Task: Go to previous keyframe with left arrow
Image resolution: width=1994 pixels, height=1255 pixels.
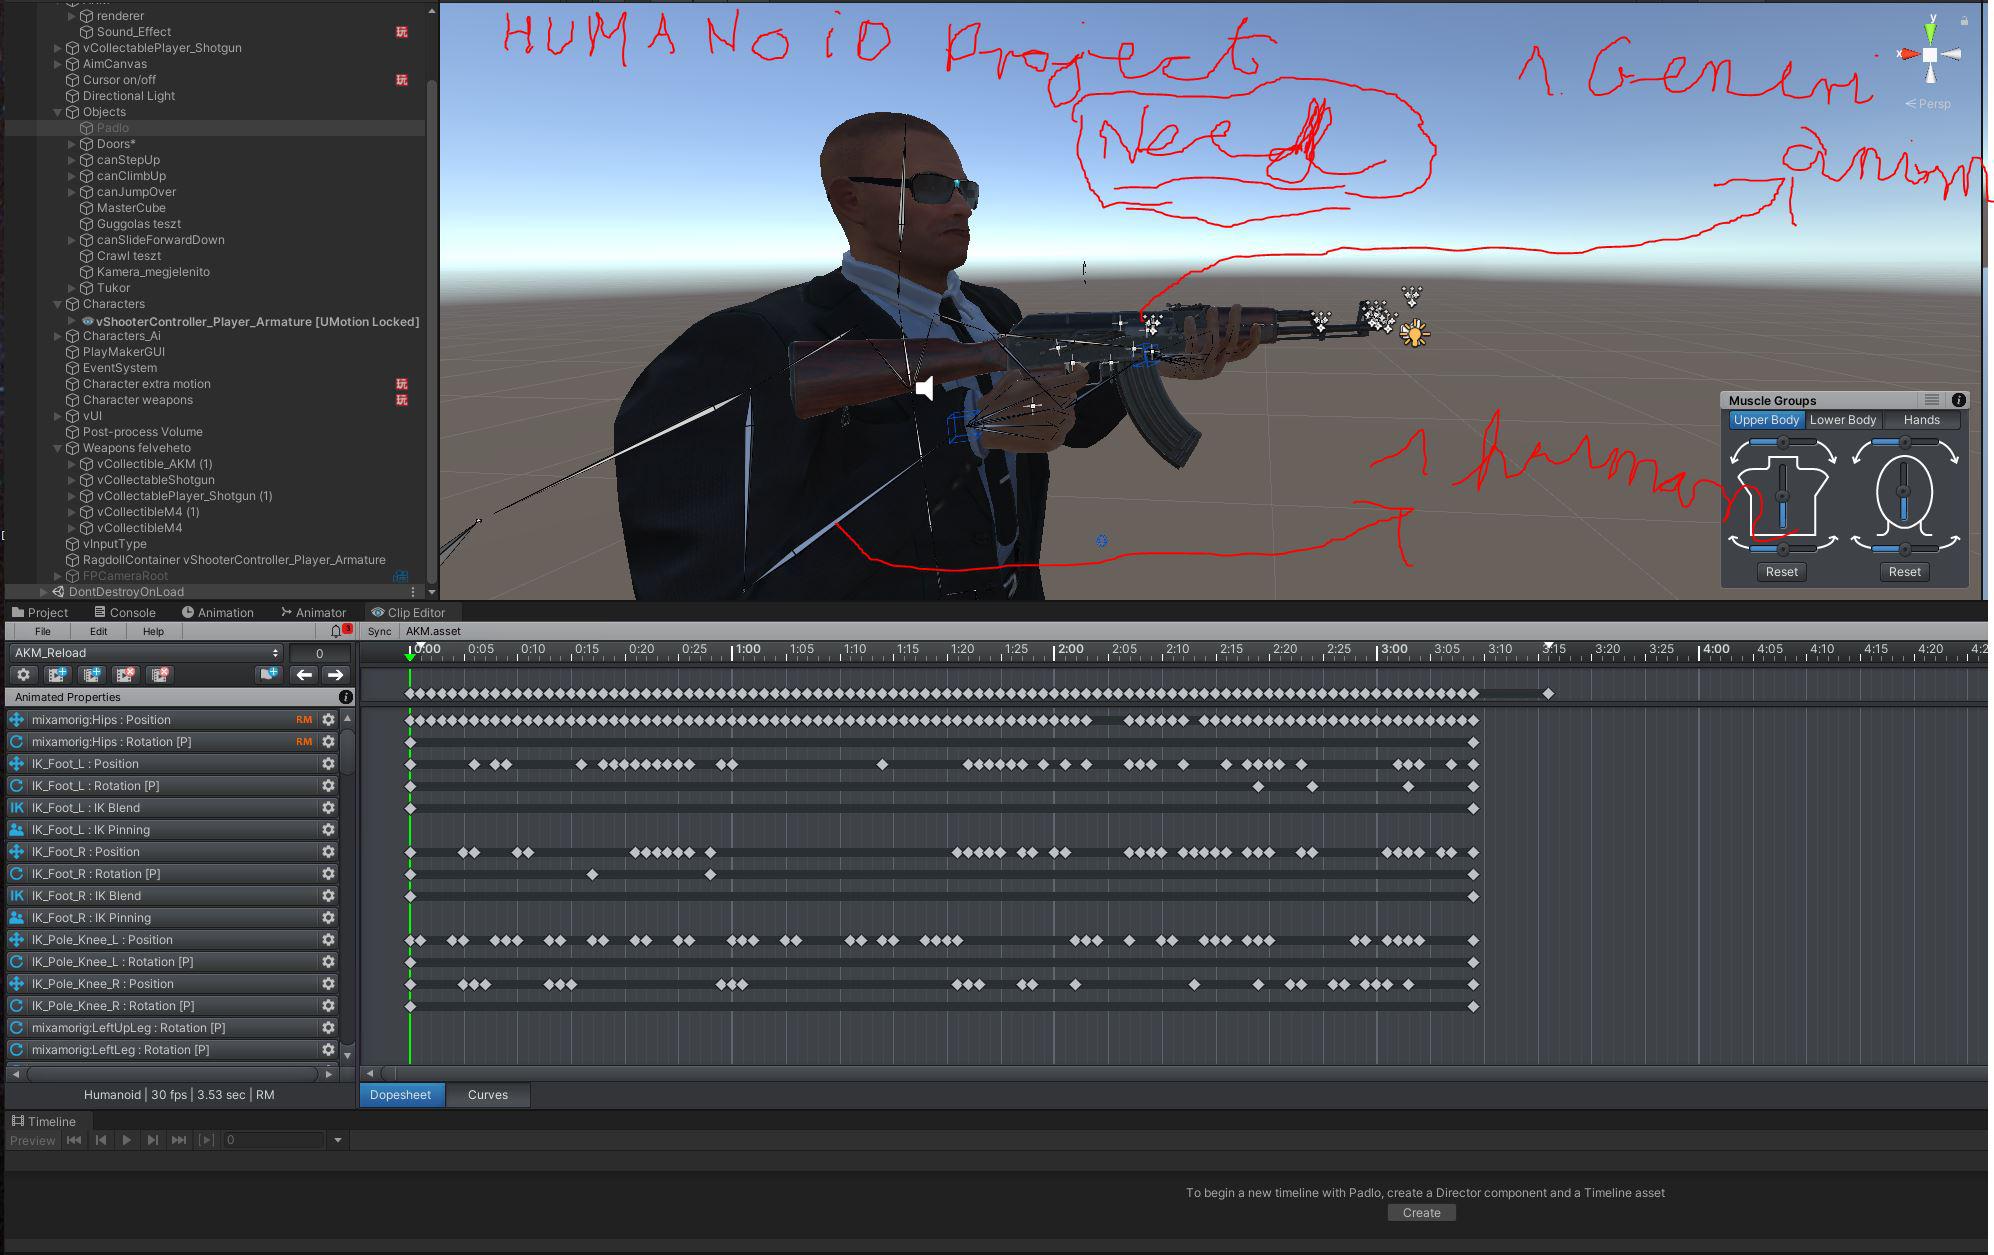Action: click(x=304, y=675)
